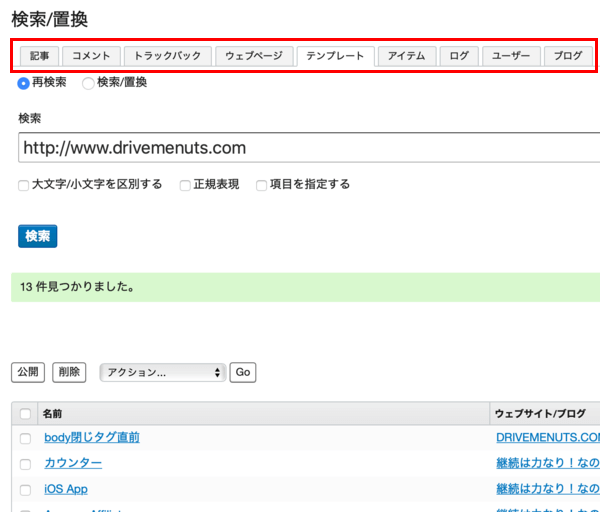Open the ウェブページ tab
The image size is (600, 512).
(254, 56)
